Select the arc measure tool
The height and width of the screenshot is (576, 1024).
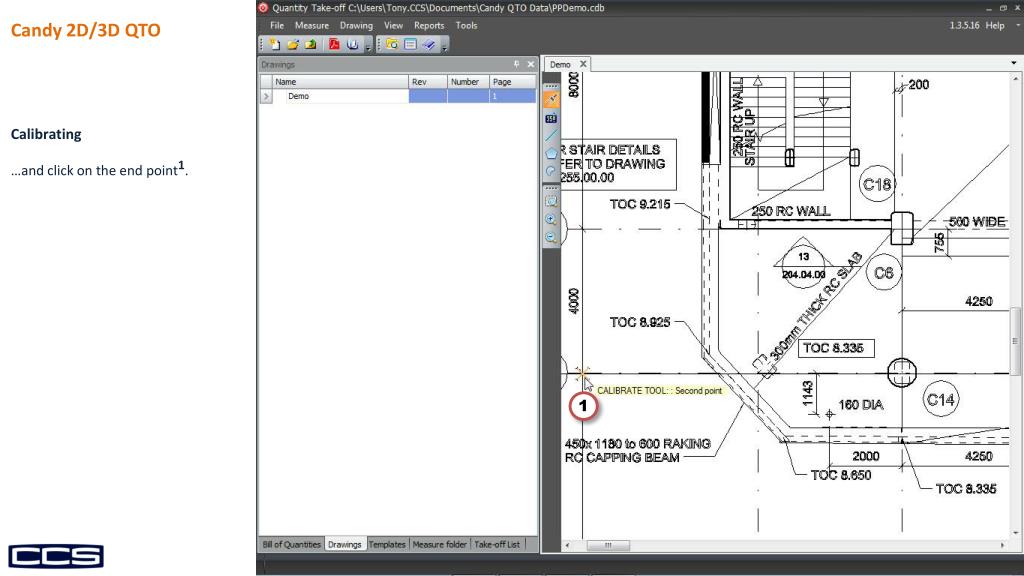tap(551, 170)
